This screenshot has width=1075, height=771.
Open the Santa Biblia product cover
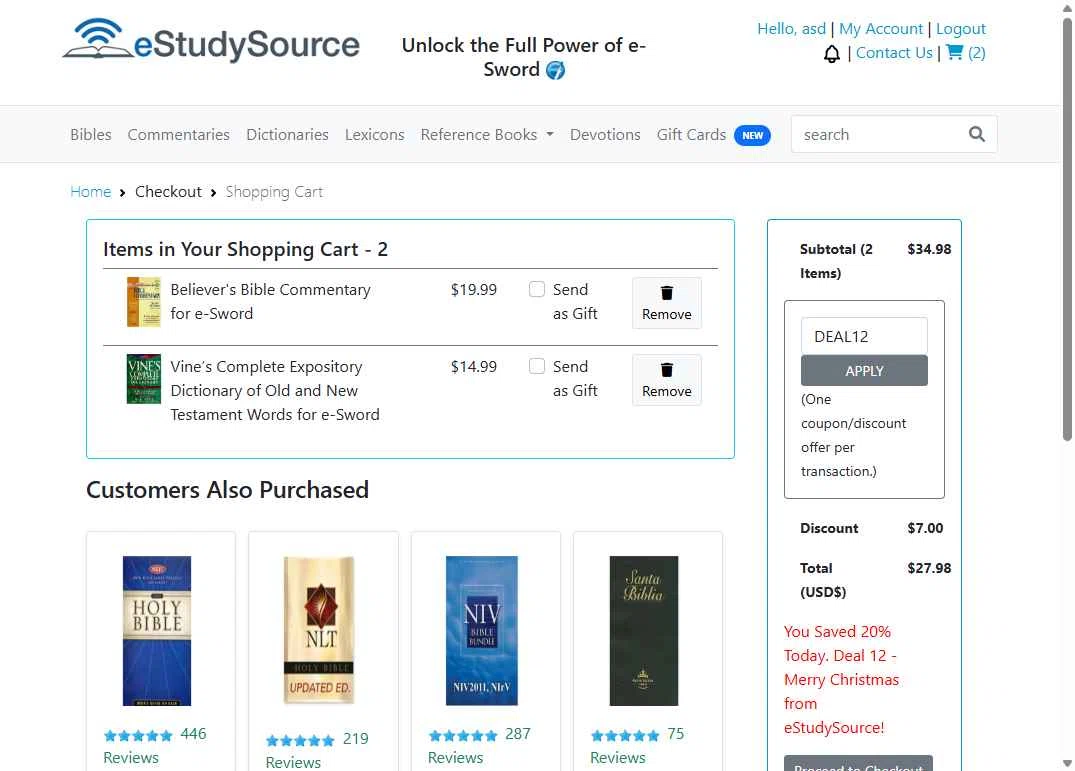pos(644,631)
